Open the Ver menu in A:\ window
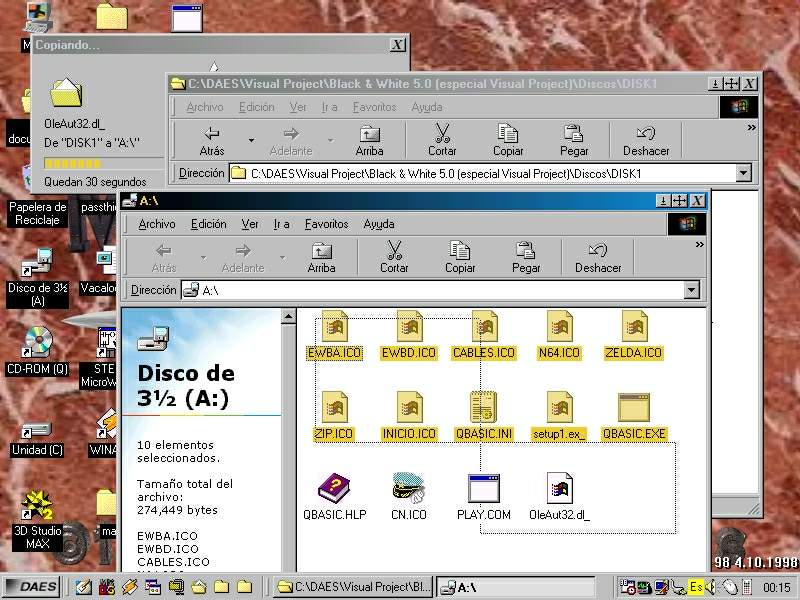The image size is (800, 600). click(x=250, y=224)
